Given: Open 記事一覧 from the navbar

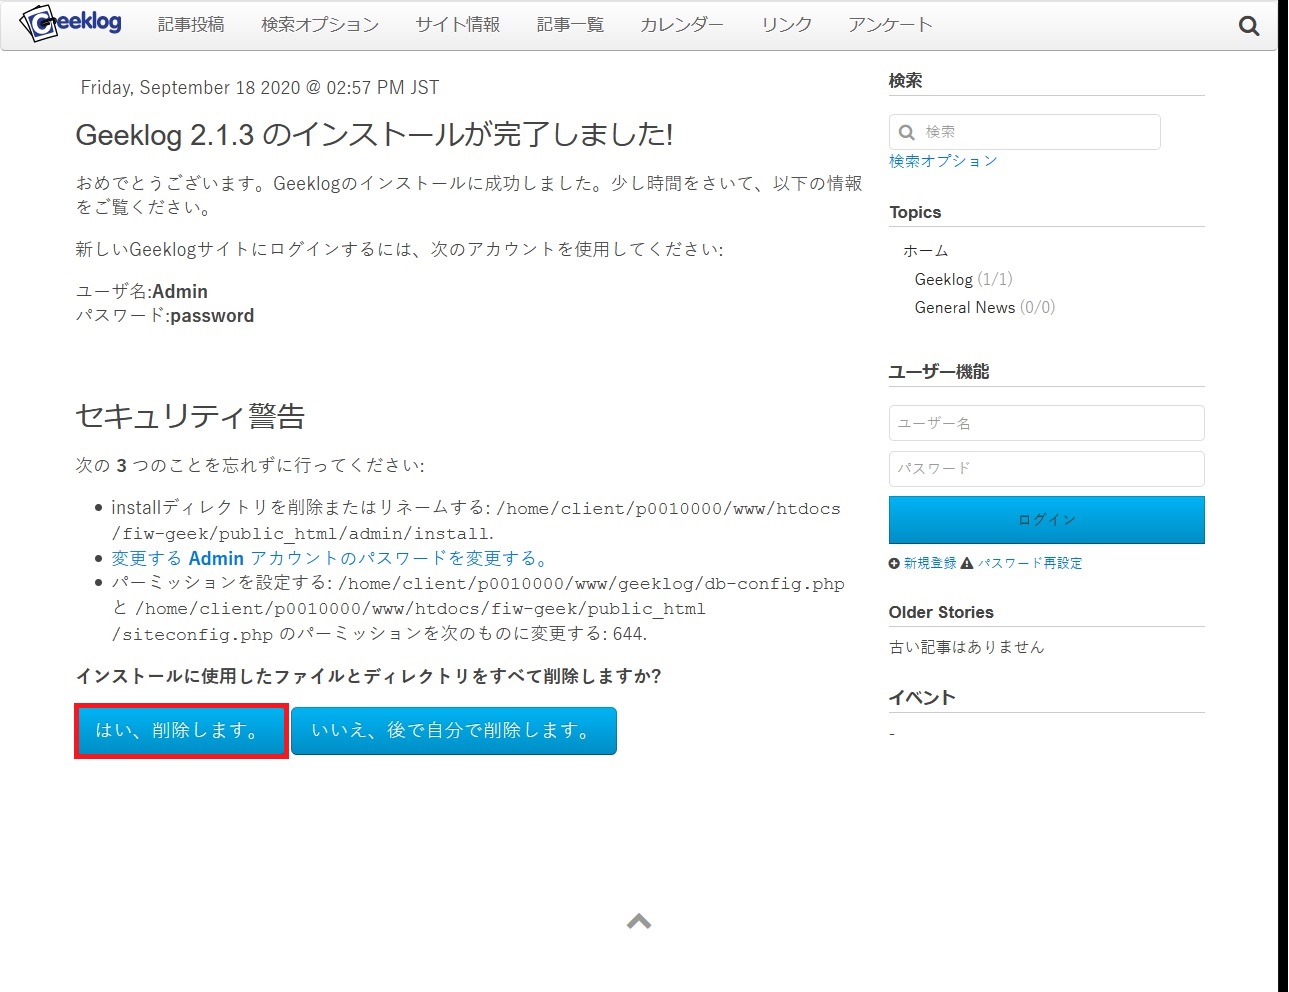Looking at the screenshot, I should tap(570, 25).
